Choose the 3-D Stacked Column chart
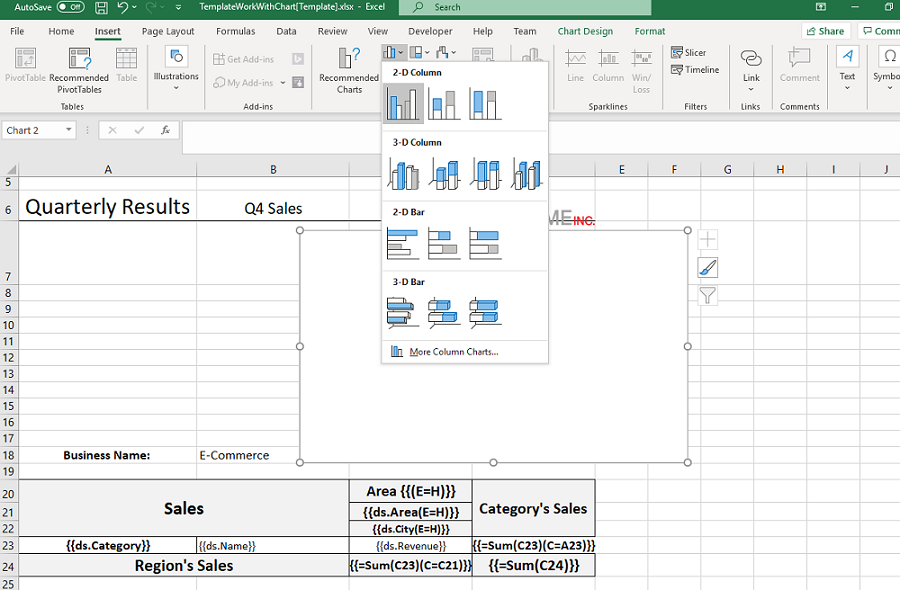Image resolution: width=900 pixels, height=590 pixels. click(x=444, y=174)
